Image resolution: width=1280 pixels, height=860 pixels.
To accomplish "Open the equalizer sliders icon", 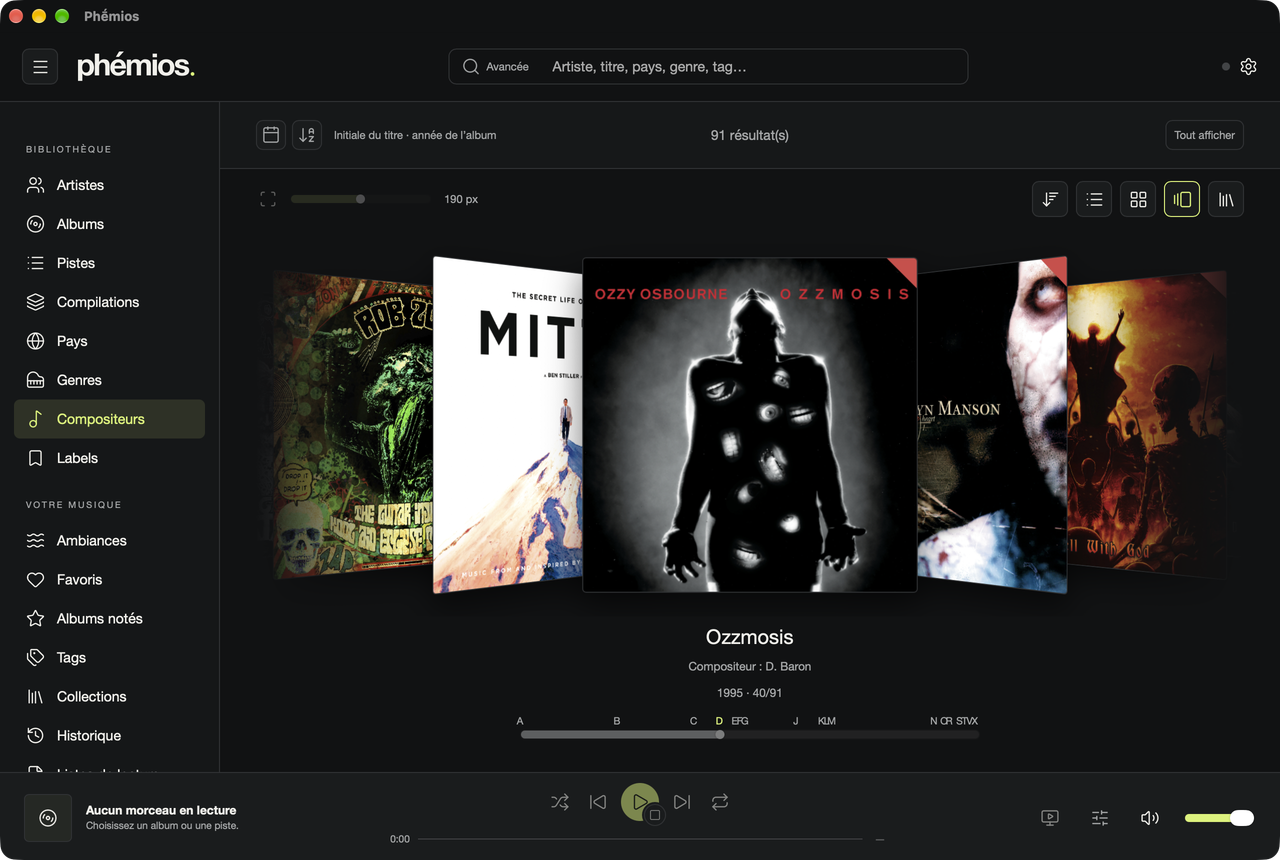I will (x=1100, y=818).
